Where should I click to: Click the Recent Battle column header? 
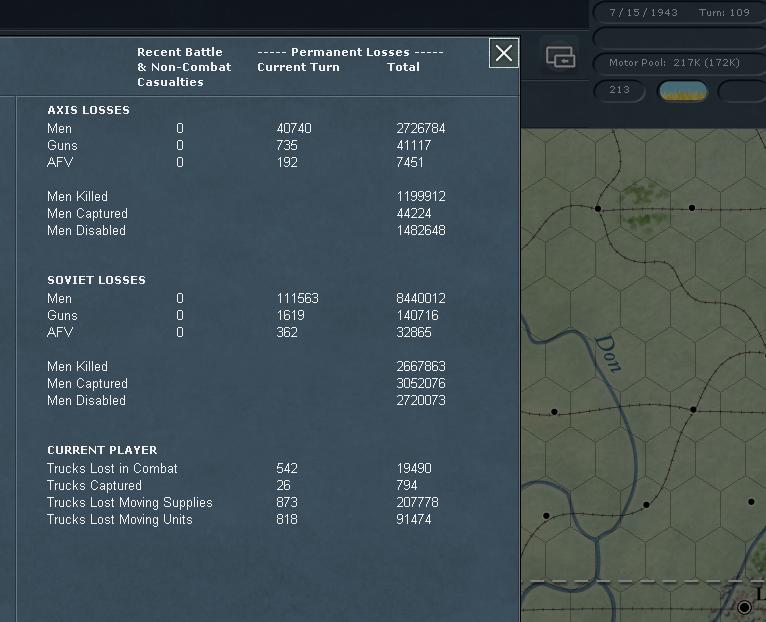point(184,67)
